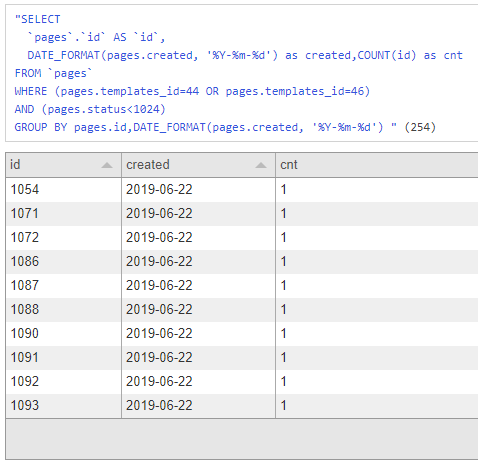Select the row with id 1054
The width and height of the screenshot is (478, 465).
click(242, 190)
